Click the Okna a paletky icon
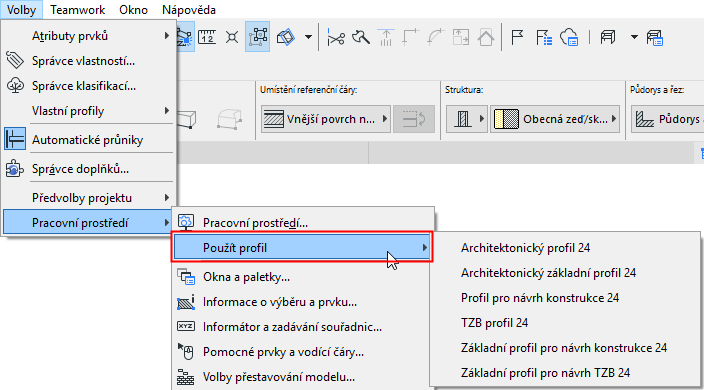This screenshot has width=704, height=390. 186,277
